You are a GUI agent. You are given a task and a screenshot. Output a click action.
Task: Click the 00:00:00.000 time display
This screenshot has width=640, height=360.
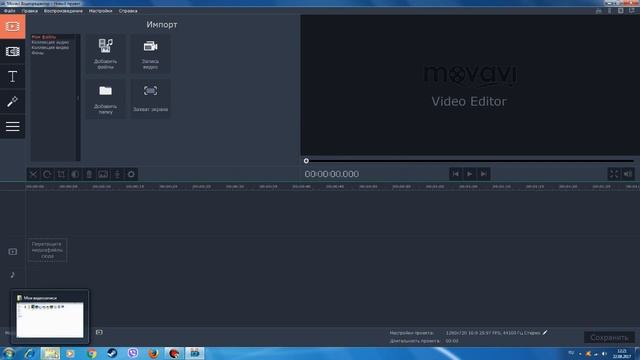[x=332, y=174]
